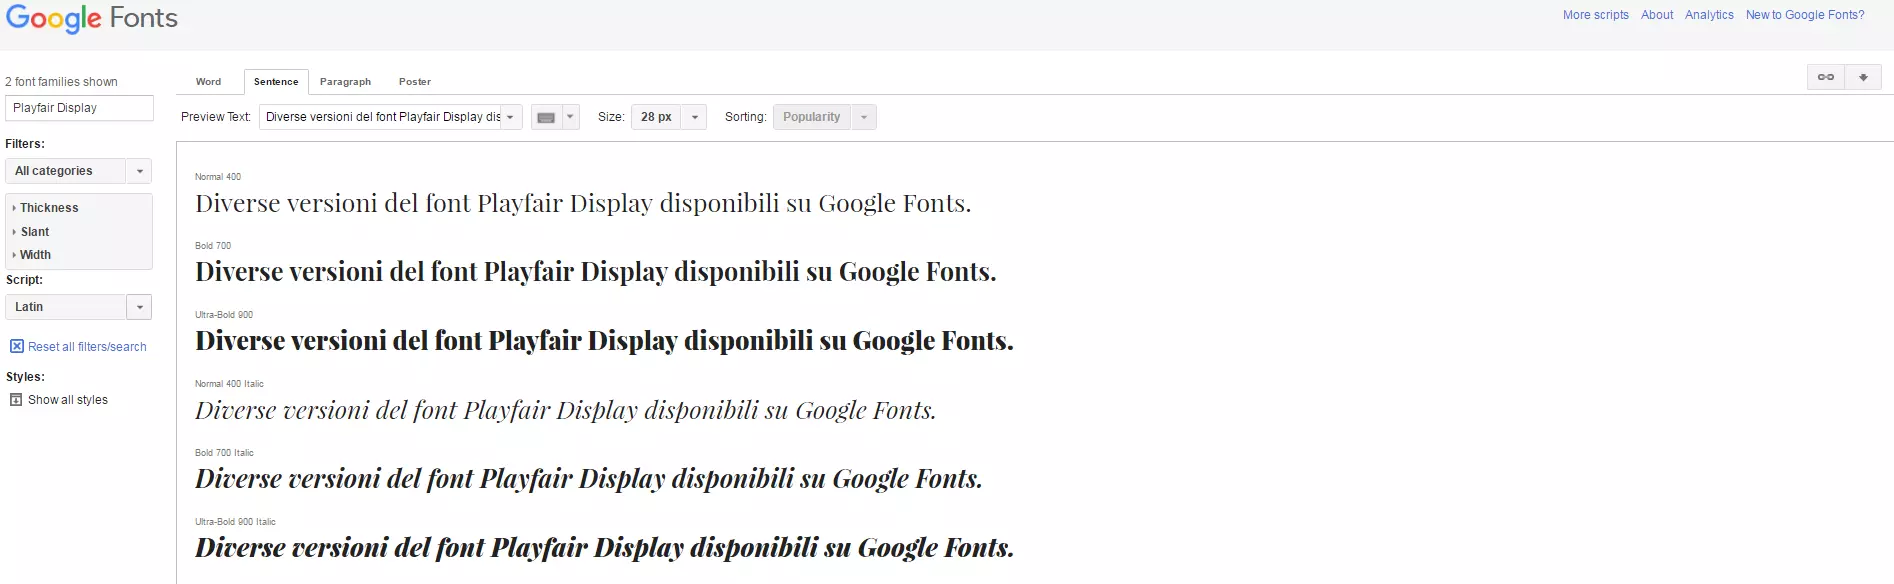Viewport: 1894px width, 584px height.
Task: Click the Ultra-Bold 900 sample sentence
Action: (x=604, y=341)
